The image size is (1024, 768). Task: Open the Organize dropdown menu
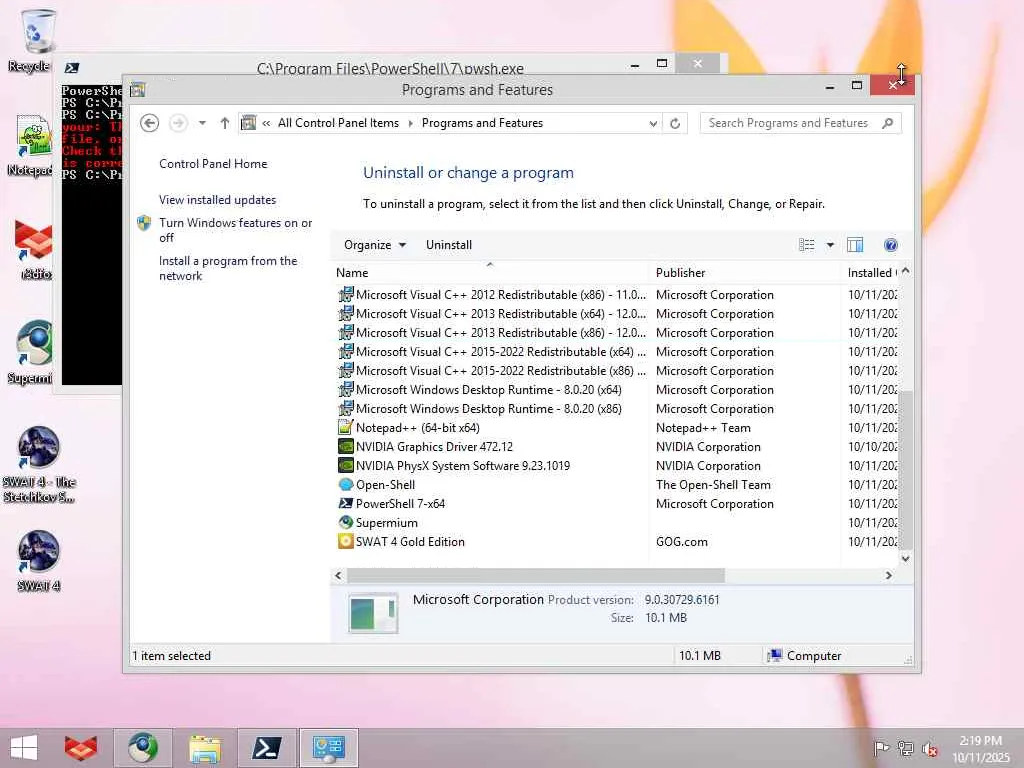pyautogui.click(x=375, y=245)
